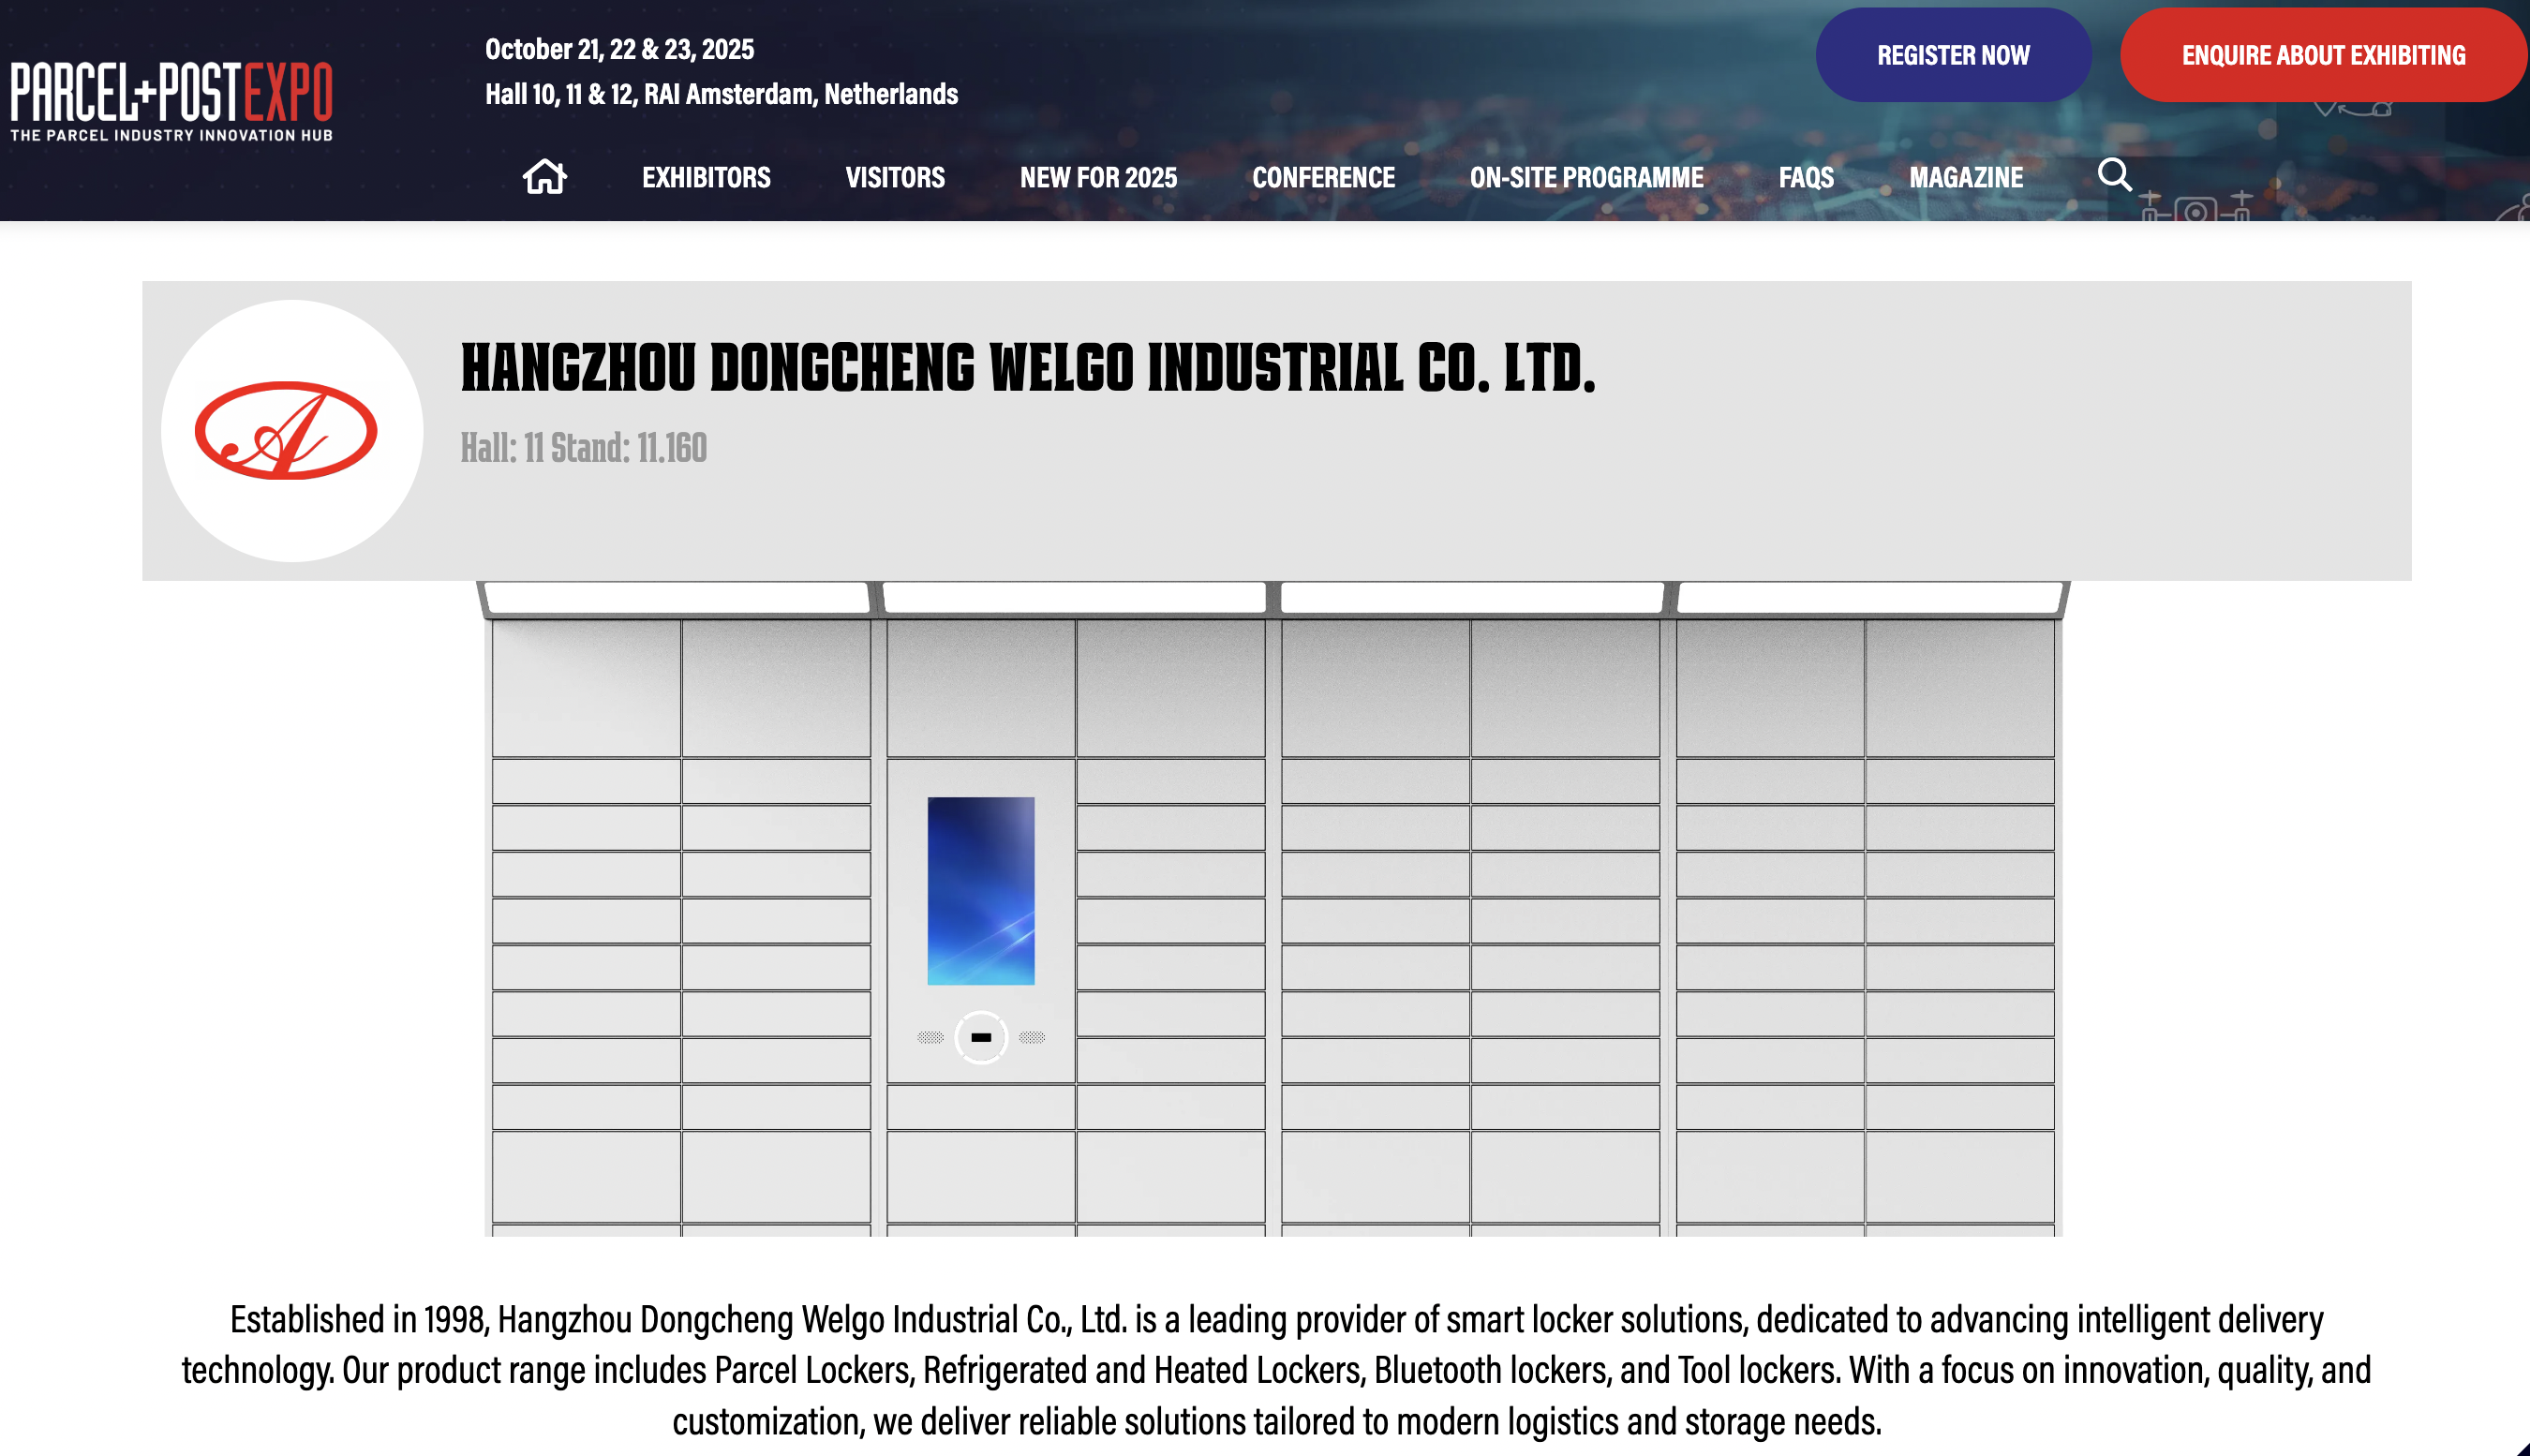The image size is (2530, 1456).
Task: Click the Register Now button
Action: (x=1952, y=55)
